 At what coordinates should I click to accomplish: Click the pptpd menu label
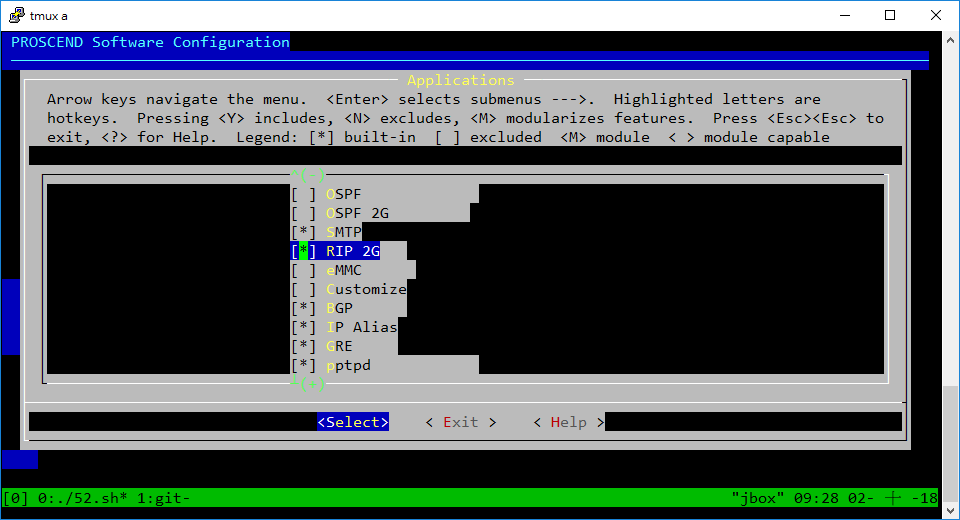(x=348, y=365)
